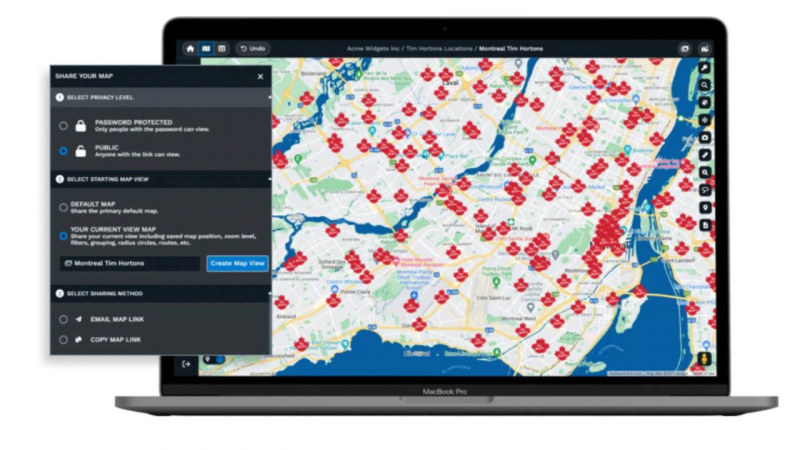Image resolution: width=800 pixels, height=450 pixels.
Task: Click the top wrench tool in right sidebar
Action: (x=705, y=67)
